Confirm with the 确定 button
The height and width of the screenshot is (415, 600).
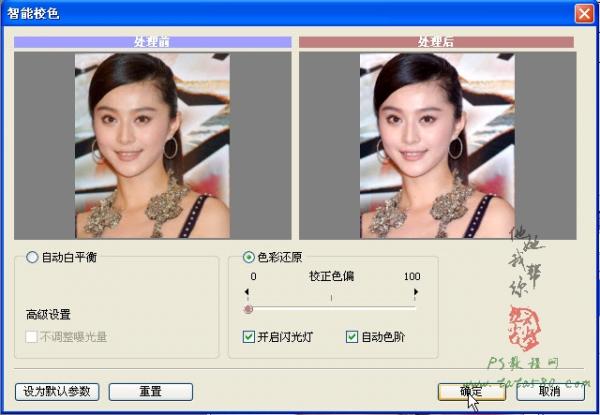click(x=472, y=392)
